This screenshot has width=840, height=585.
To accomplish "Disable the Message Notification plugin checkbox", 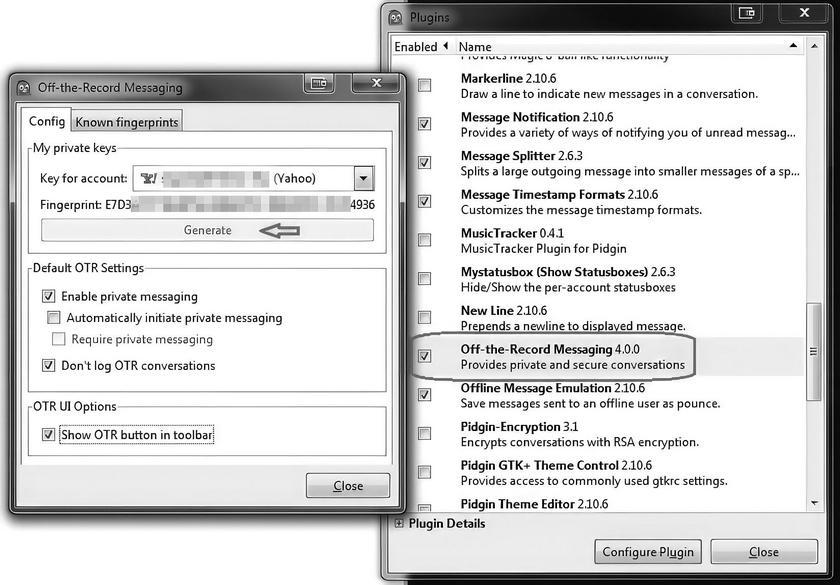I will pos(424,124).
